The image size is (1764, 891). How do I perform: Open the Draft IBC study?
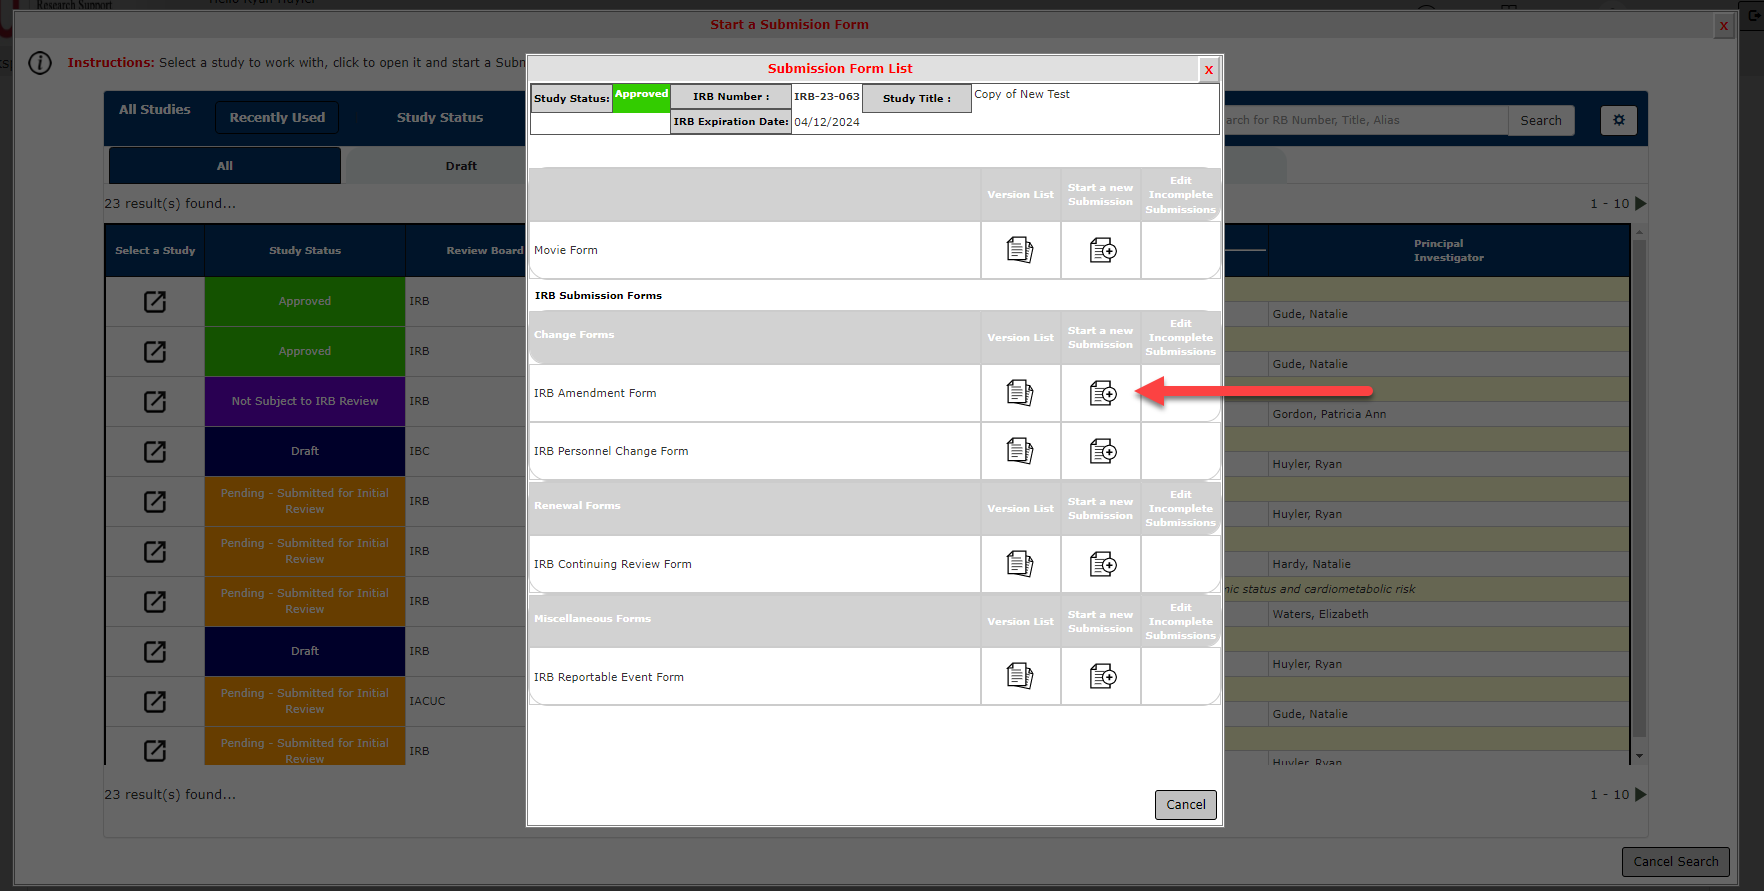click(155, 452)
